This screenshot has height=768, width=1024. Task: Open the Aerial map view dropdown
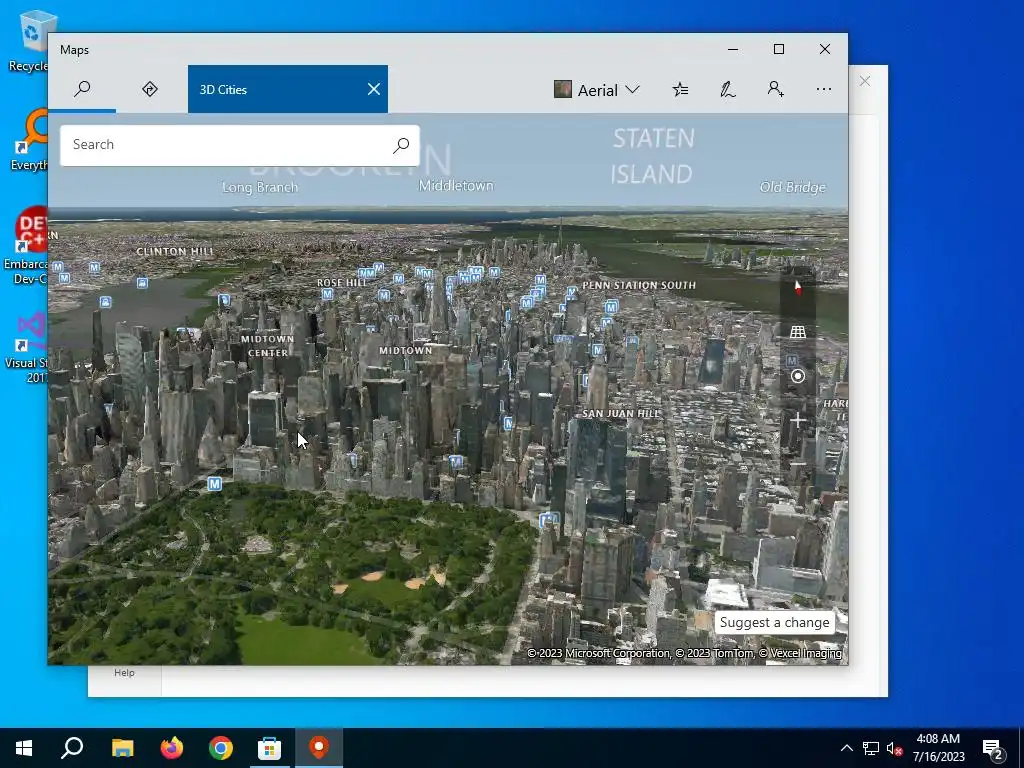coord(597,89)
